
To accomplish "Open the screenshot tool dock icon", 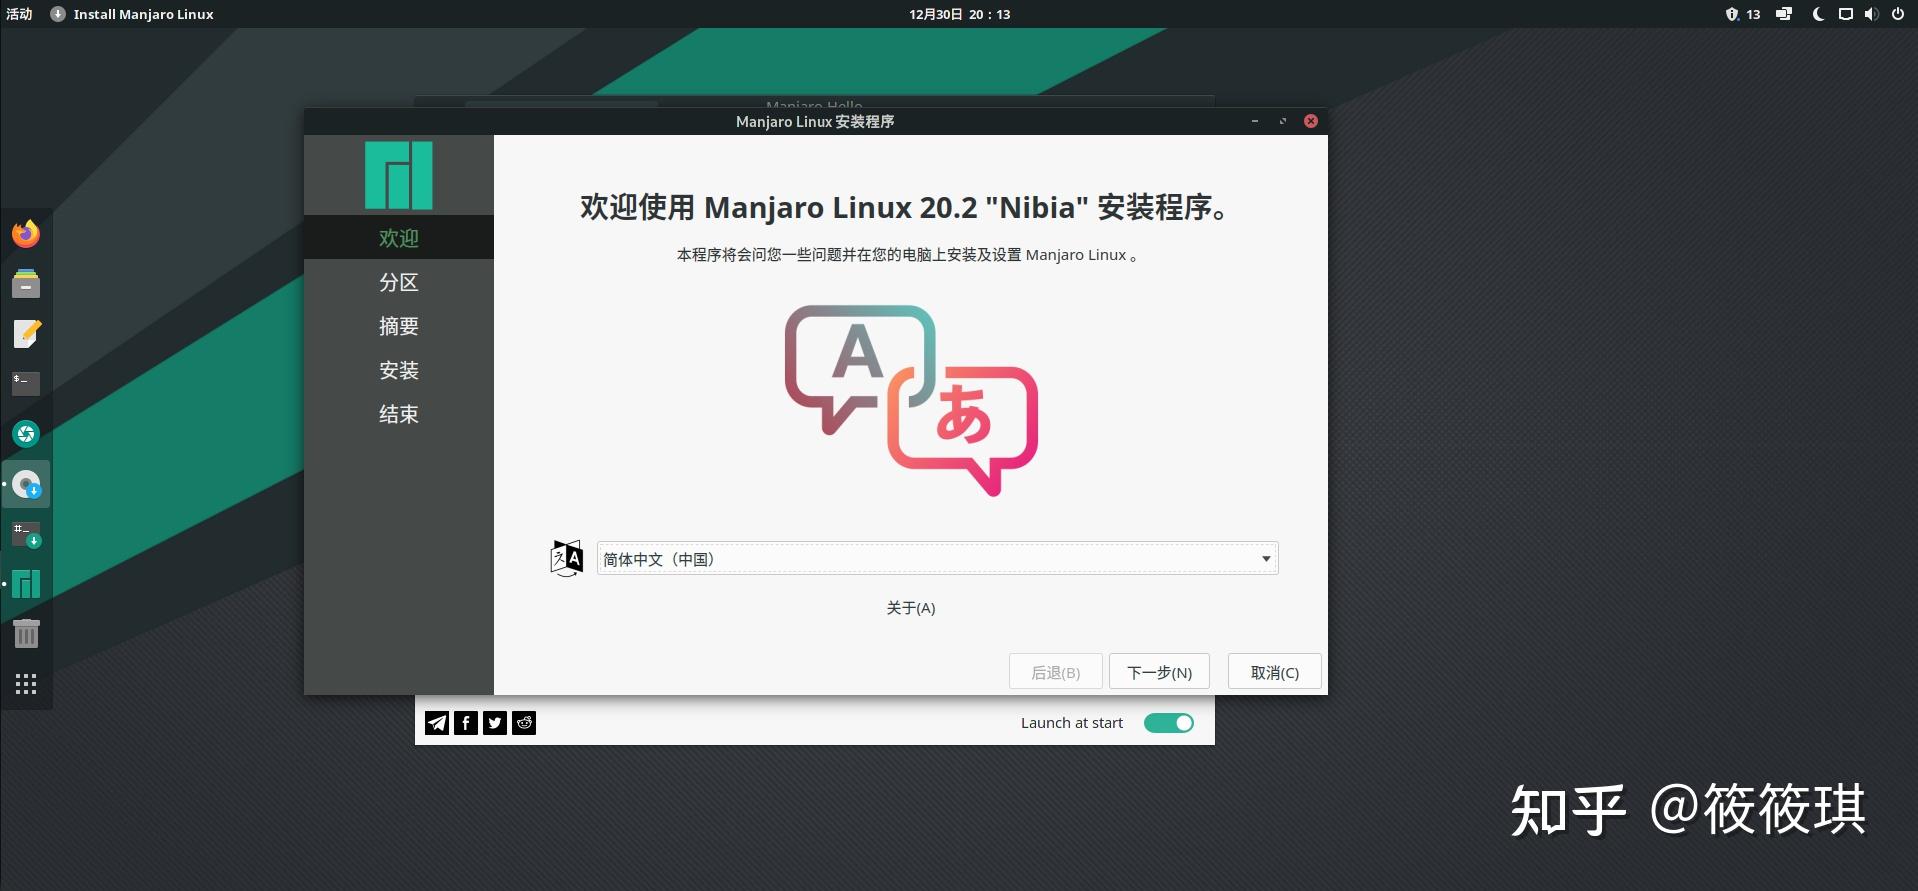I will (26, 434).
